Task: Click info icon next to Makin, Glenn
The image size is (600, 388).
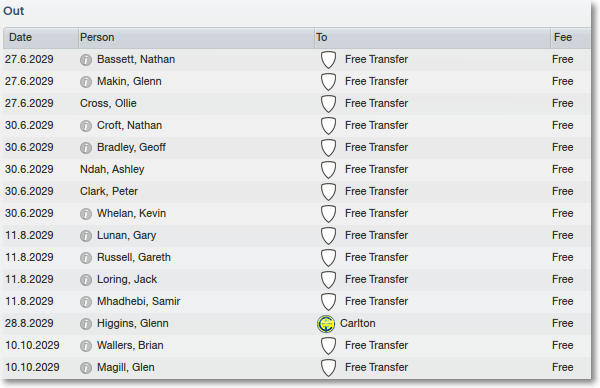Action: coord(86,82)
